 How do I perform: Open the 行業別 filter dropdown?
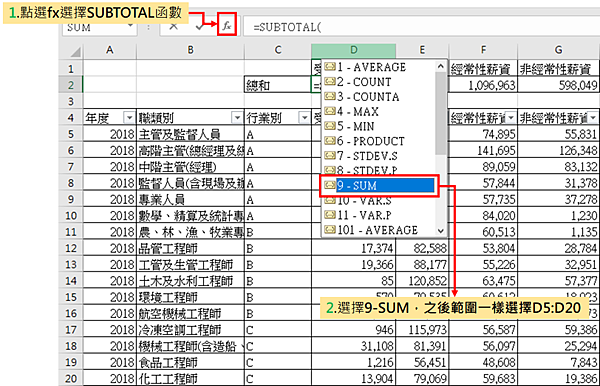(x=305, y=117)
